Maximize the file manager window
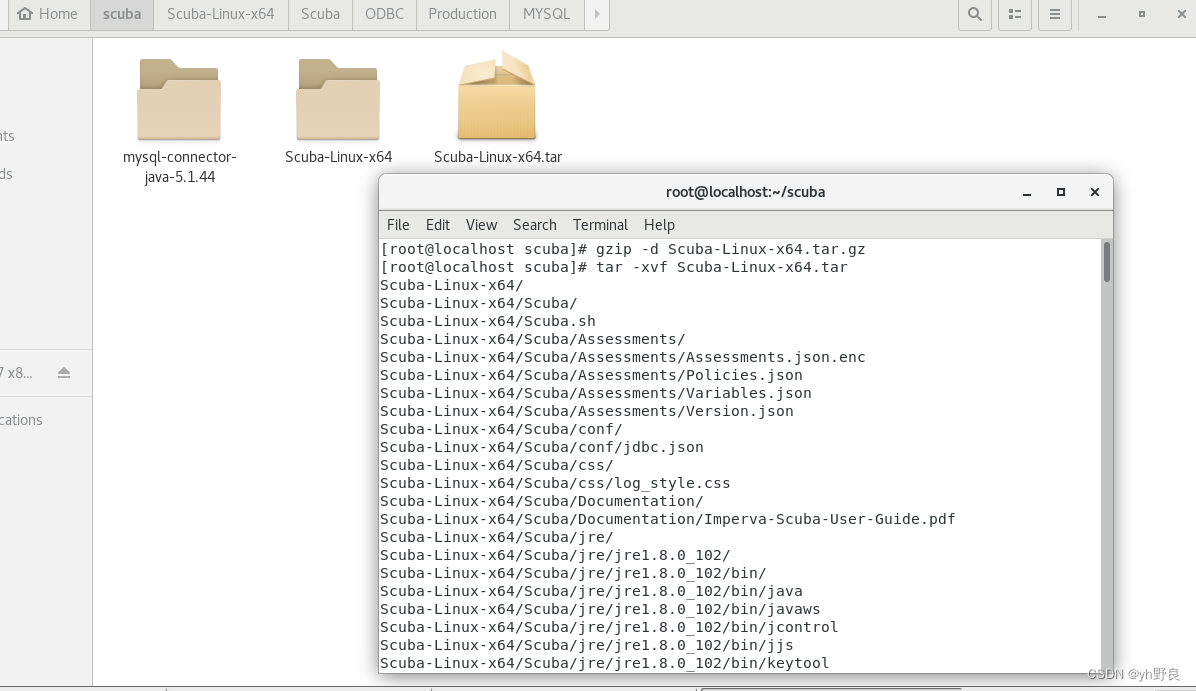The image size is (1196, 691). pyautogui.click(x=1142, y=14)
